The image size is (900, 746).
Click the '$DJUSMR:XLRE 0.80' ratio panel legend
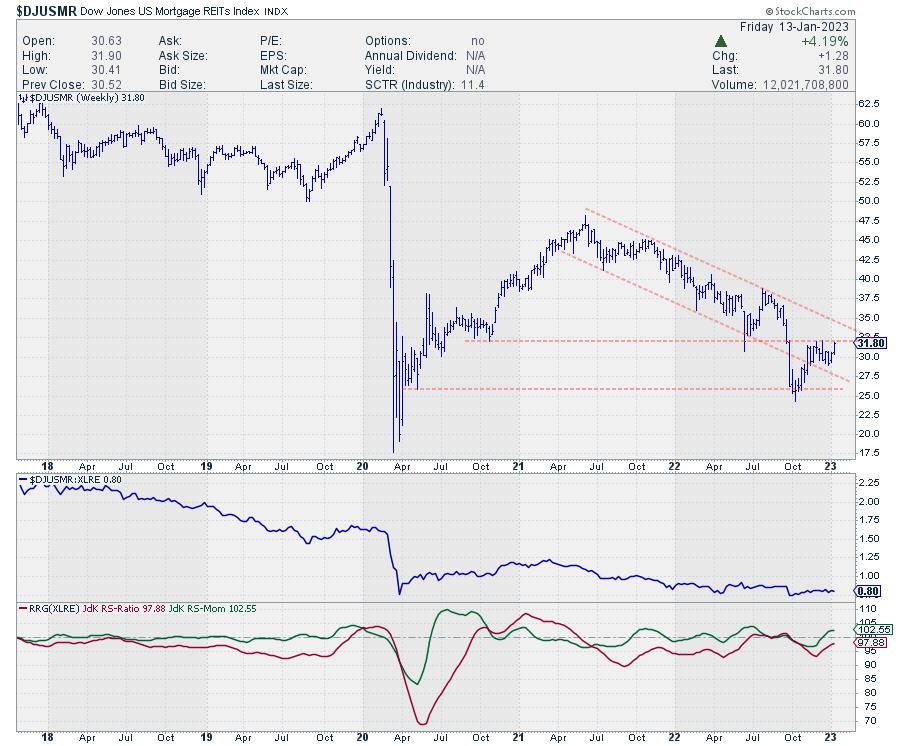[x=70, y=479]
